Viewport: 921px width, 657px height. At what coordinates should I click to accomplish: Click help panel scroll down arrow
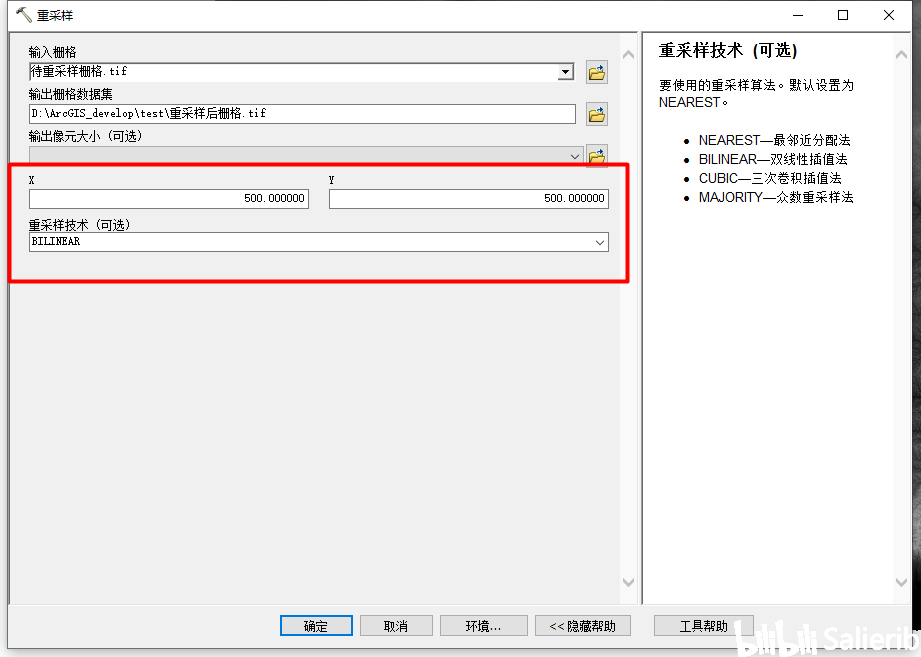pos(901,582)
